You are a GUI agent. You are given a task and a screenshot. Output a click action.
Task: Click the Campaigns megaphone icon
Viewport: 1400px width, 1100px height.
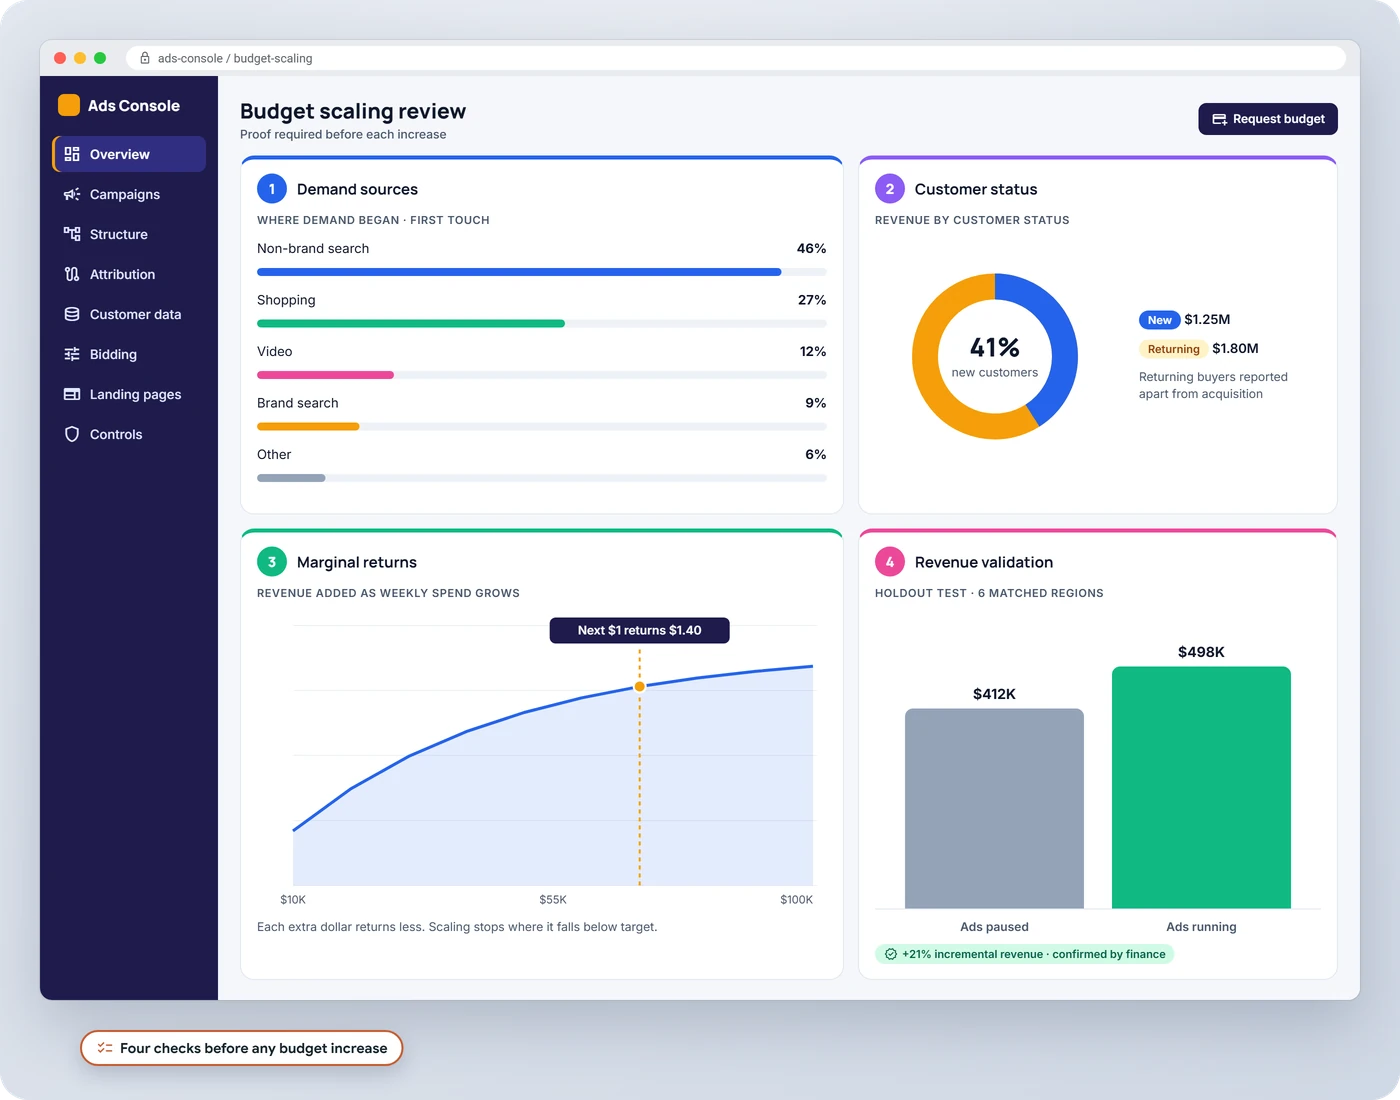coord(72,194)
